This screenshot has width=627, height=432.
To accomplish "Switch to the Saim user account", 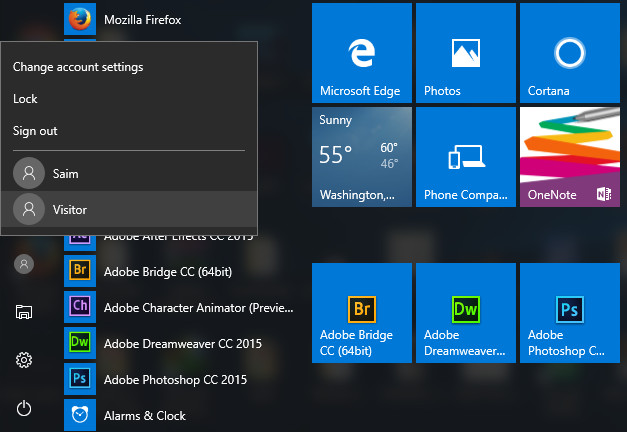I will pos(65,174).
